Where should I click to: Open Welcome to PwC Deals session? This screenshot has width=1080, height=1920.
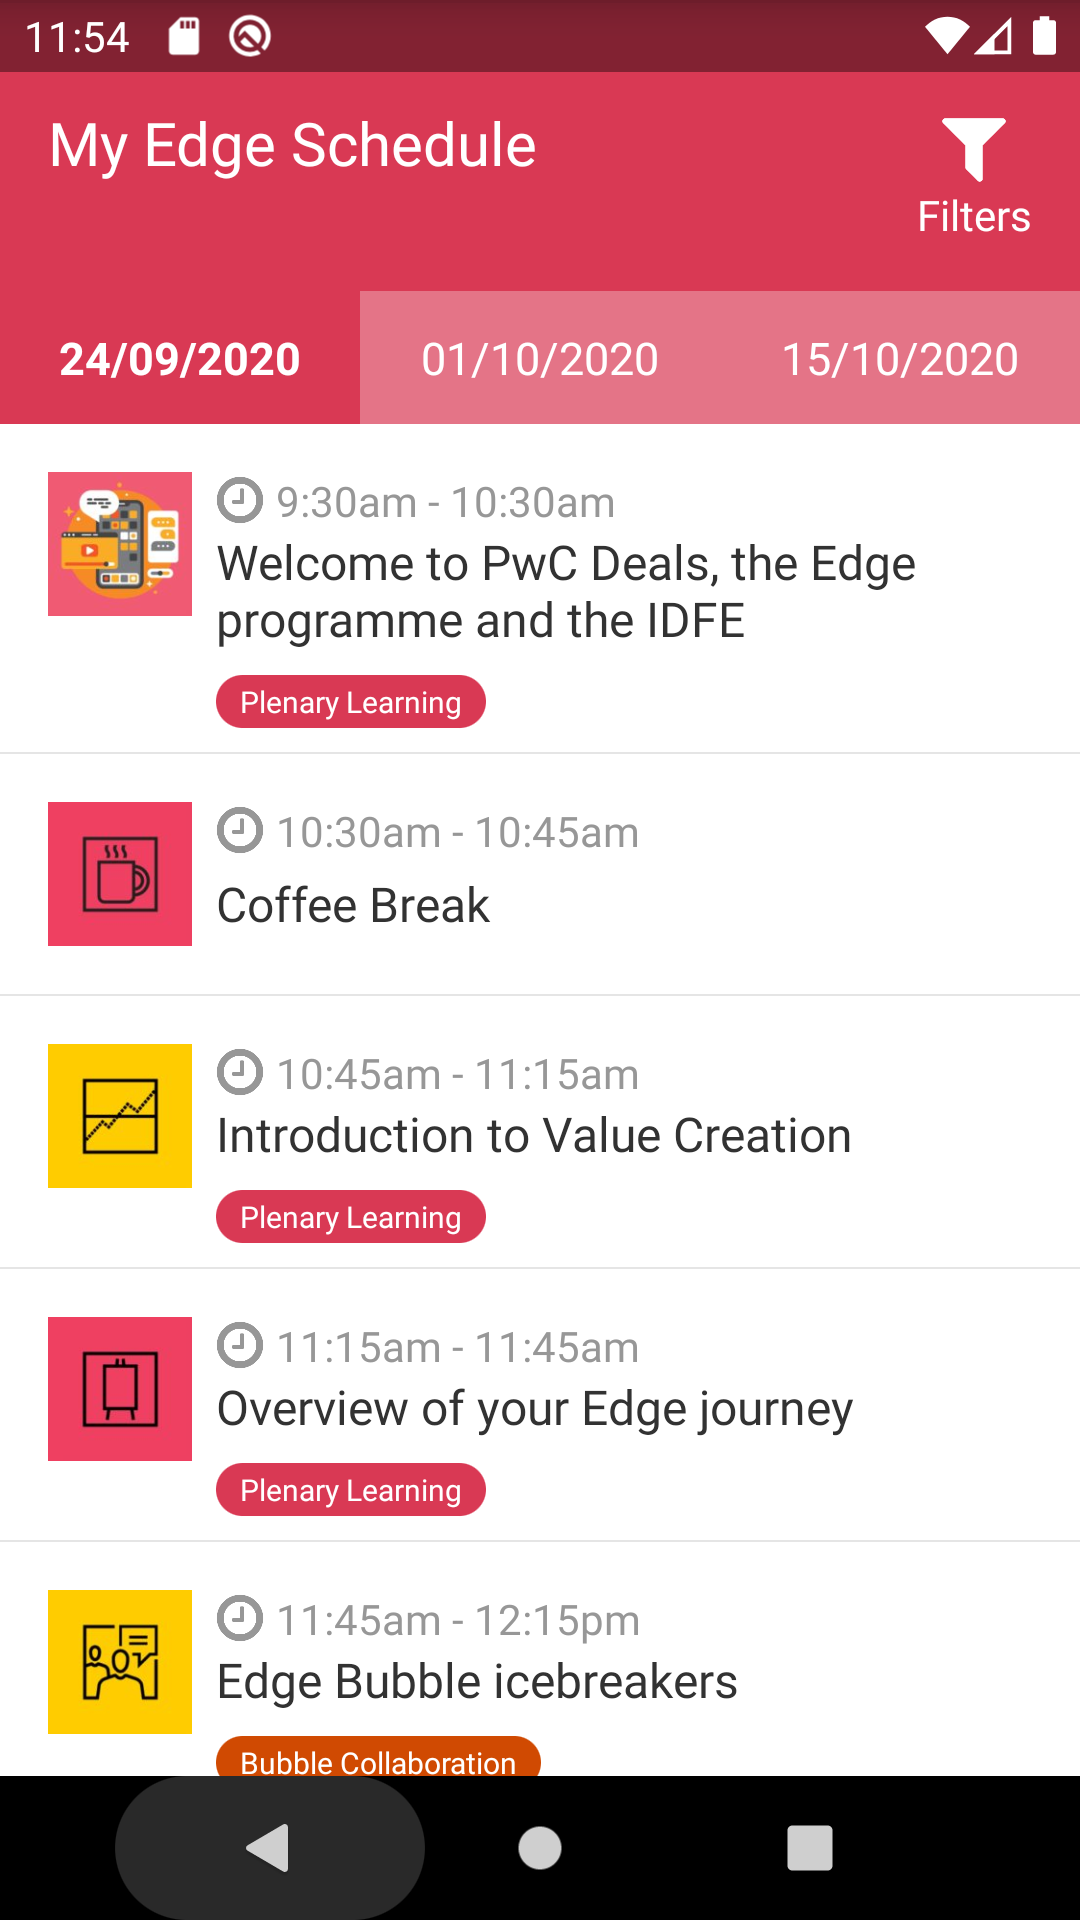tap(540, 589)
